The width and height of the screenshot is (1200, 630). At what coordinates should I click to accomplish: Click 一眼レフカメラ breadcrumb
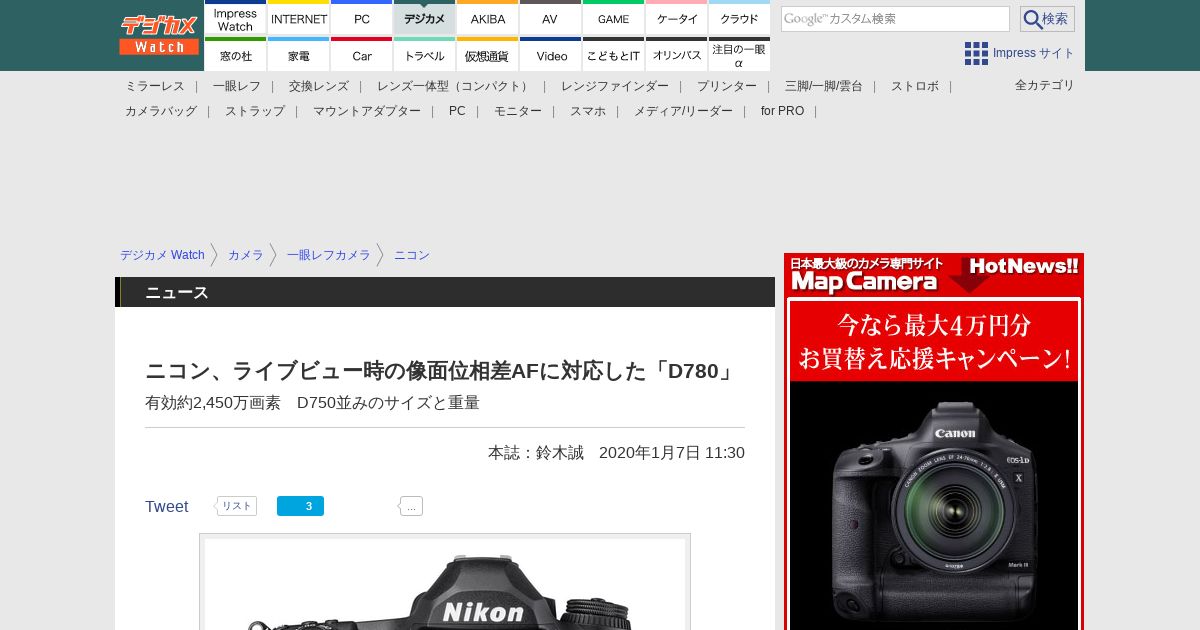(x=329, y=255)
